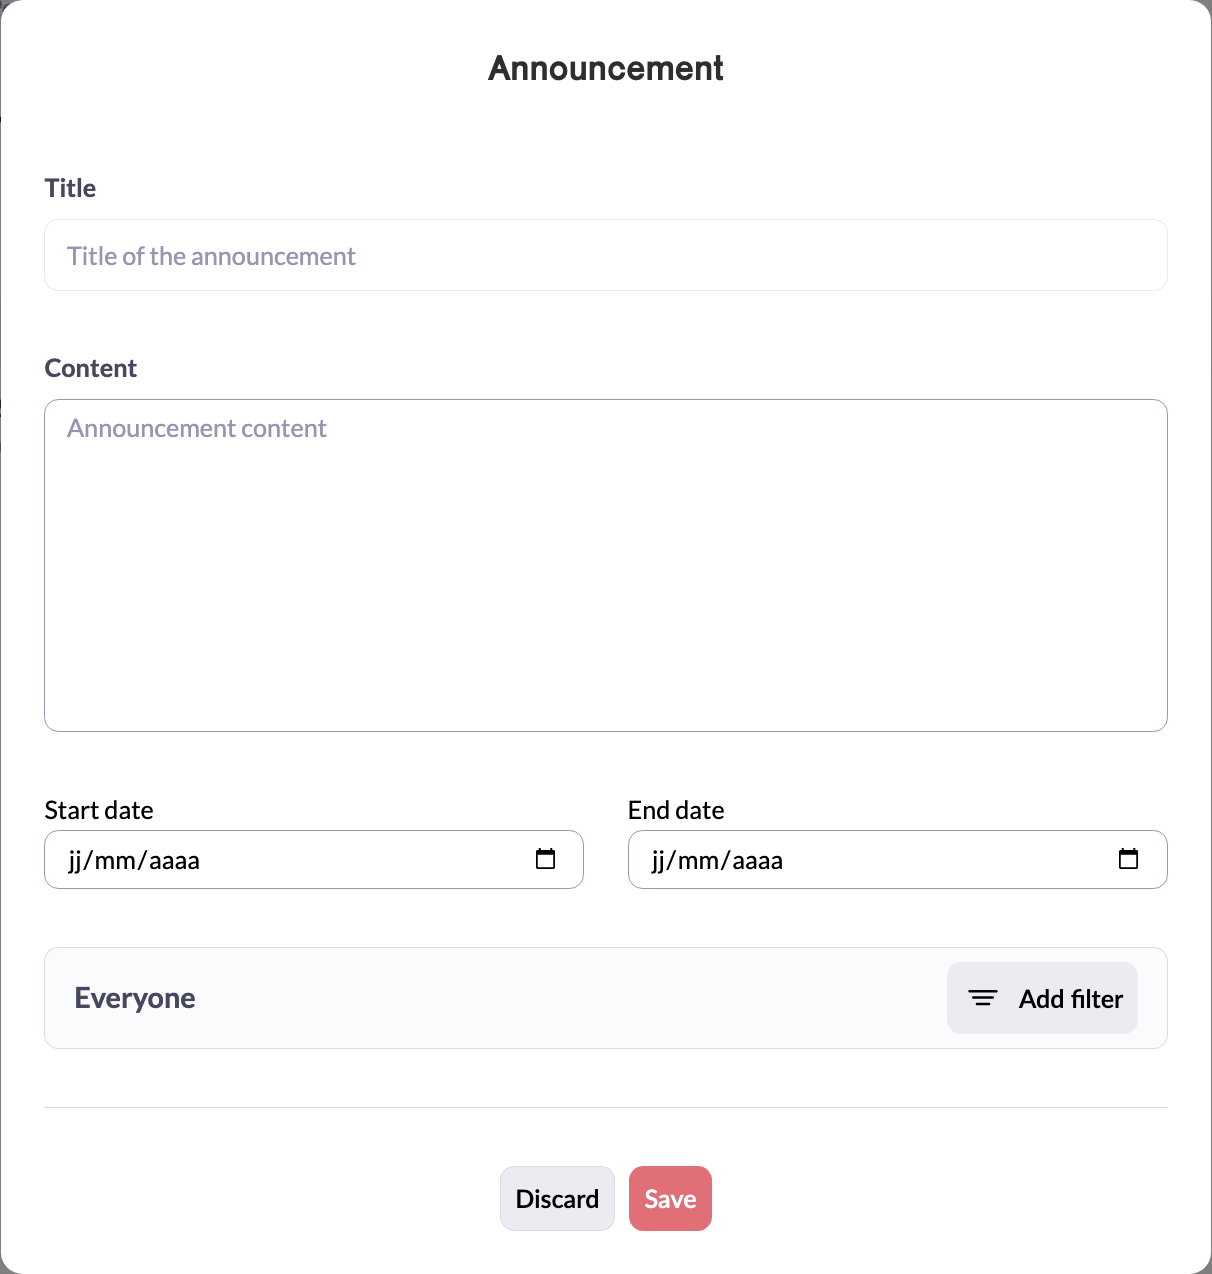Viewport: 1212px width, 1274px height.
Task: Select the year segment of End date
Action: (x=757, y=861)
